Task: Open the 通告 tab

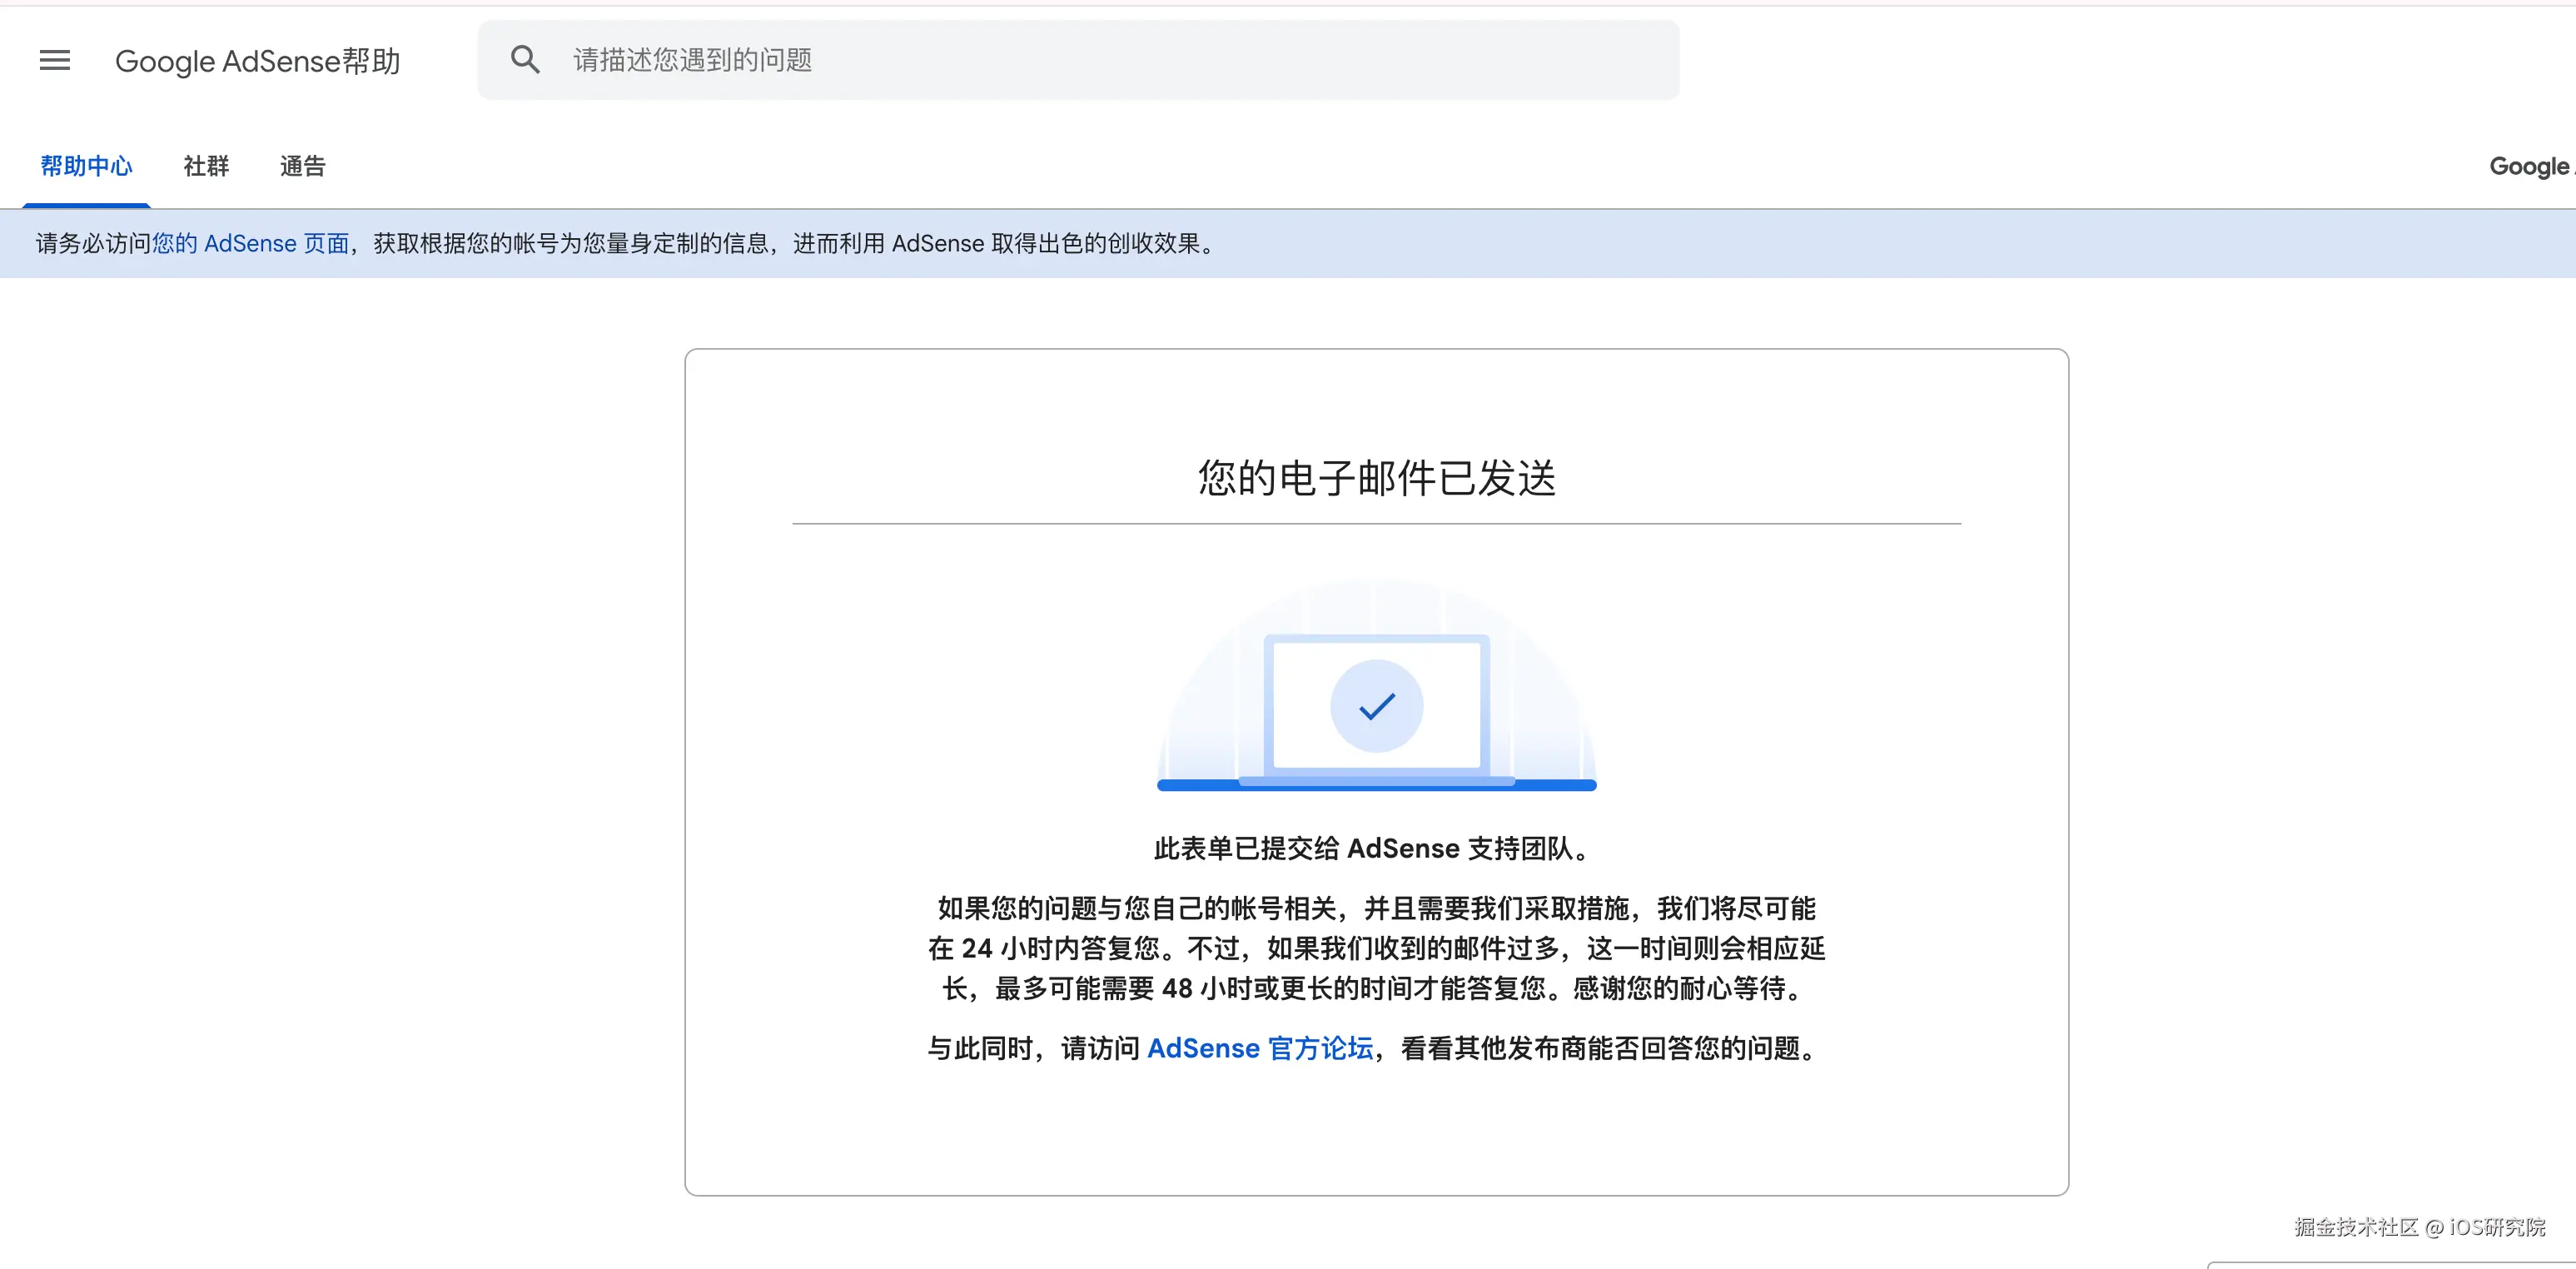Action: (301, 166)
